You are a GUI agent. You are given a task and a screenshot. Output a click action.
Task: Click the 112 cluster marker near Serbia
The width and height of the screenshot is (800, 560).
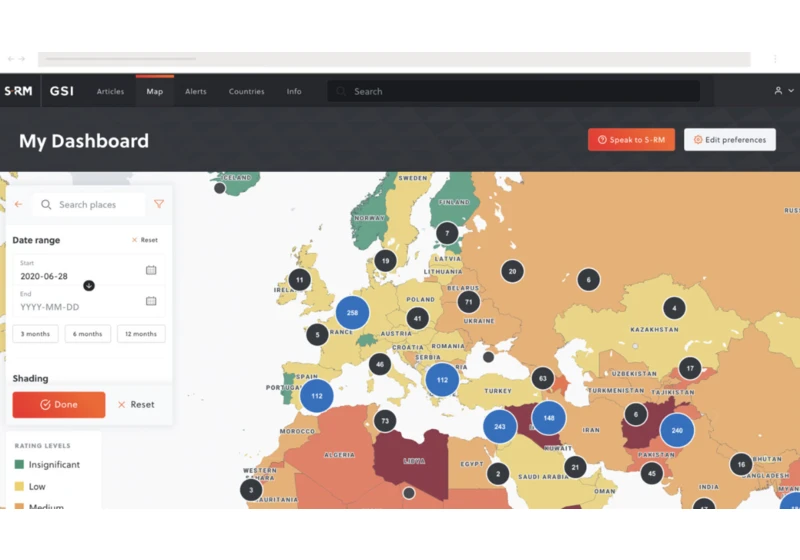click(x=442, y=380)
